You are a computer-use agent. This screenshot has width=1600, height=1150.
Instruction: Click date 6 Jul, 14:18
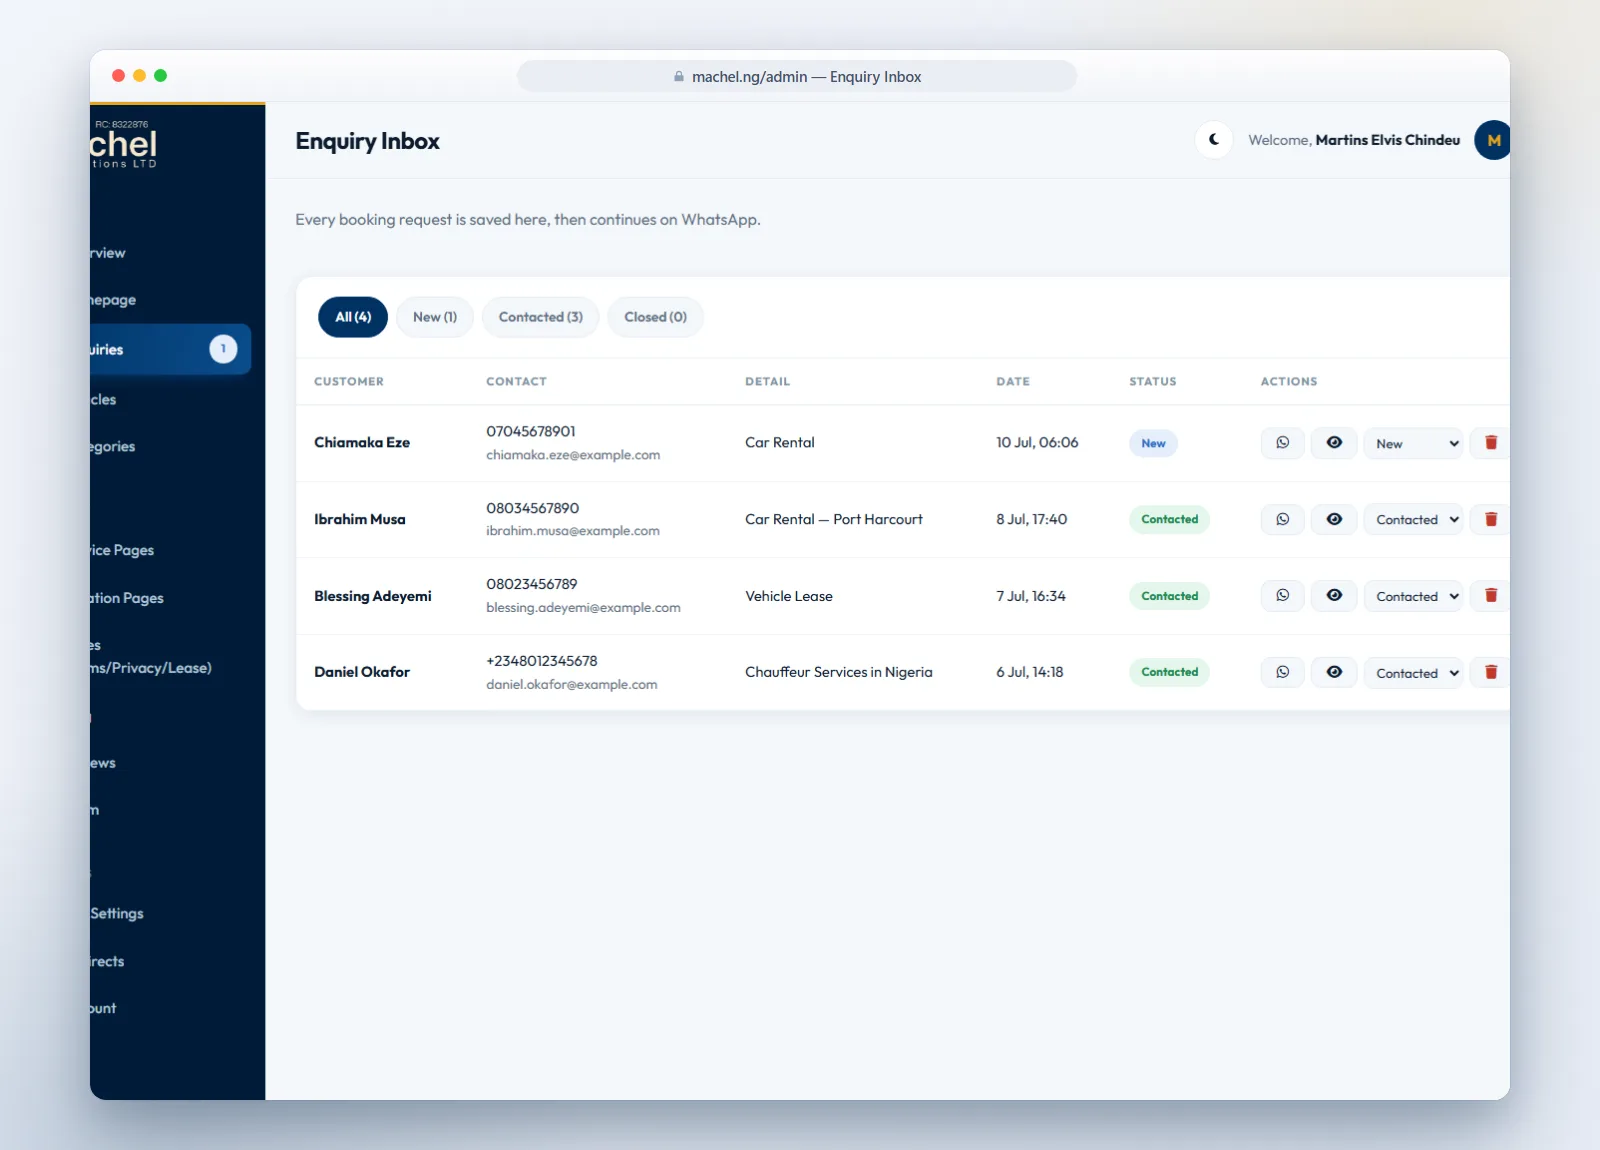click(1029, 672)
